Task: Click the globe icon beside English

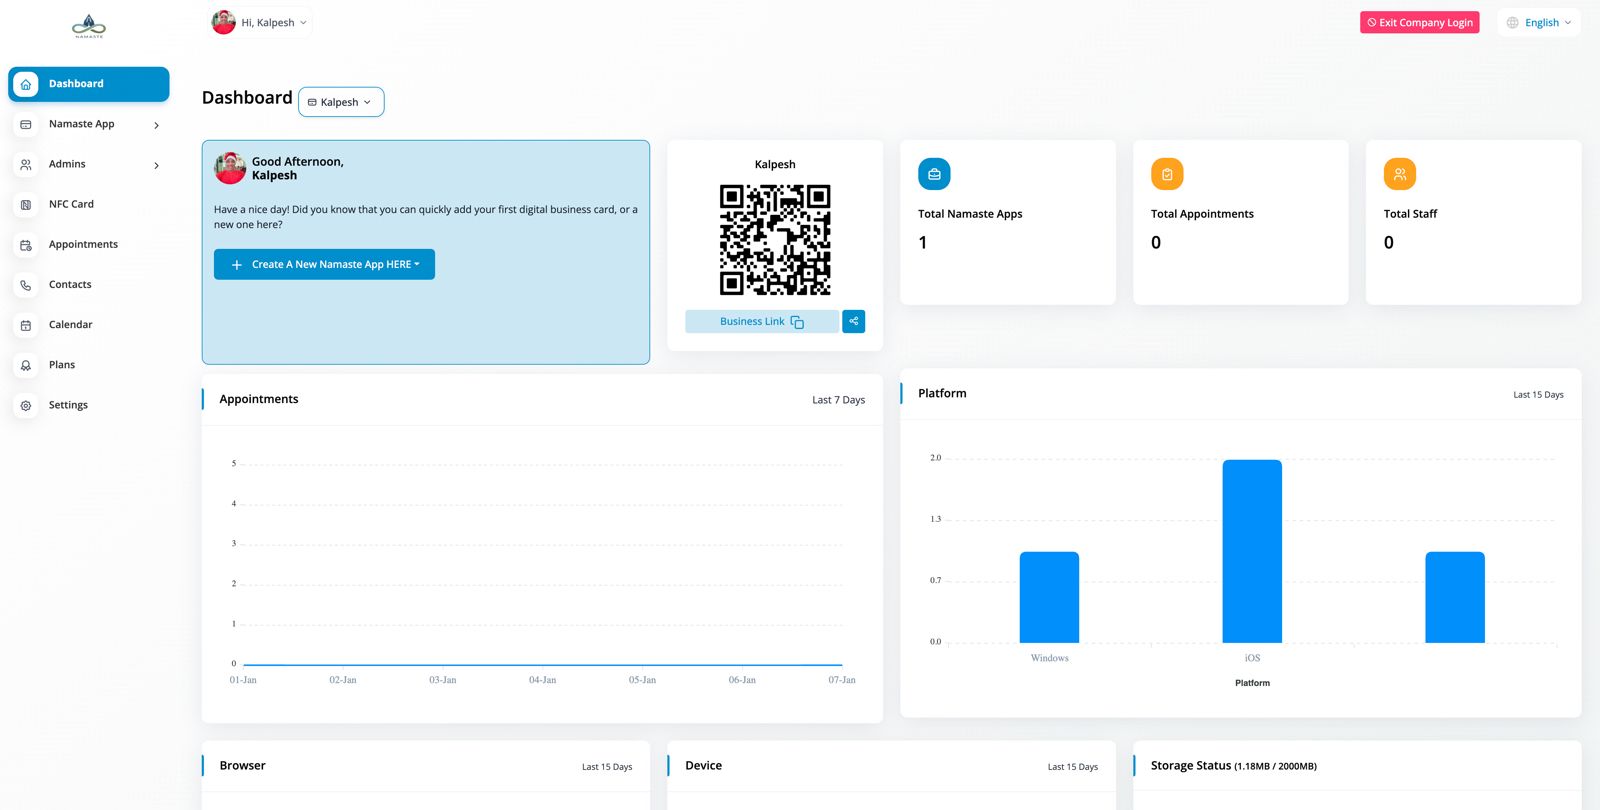Action: point(1513,23)
